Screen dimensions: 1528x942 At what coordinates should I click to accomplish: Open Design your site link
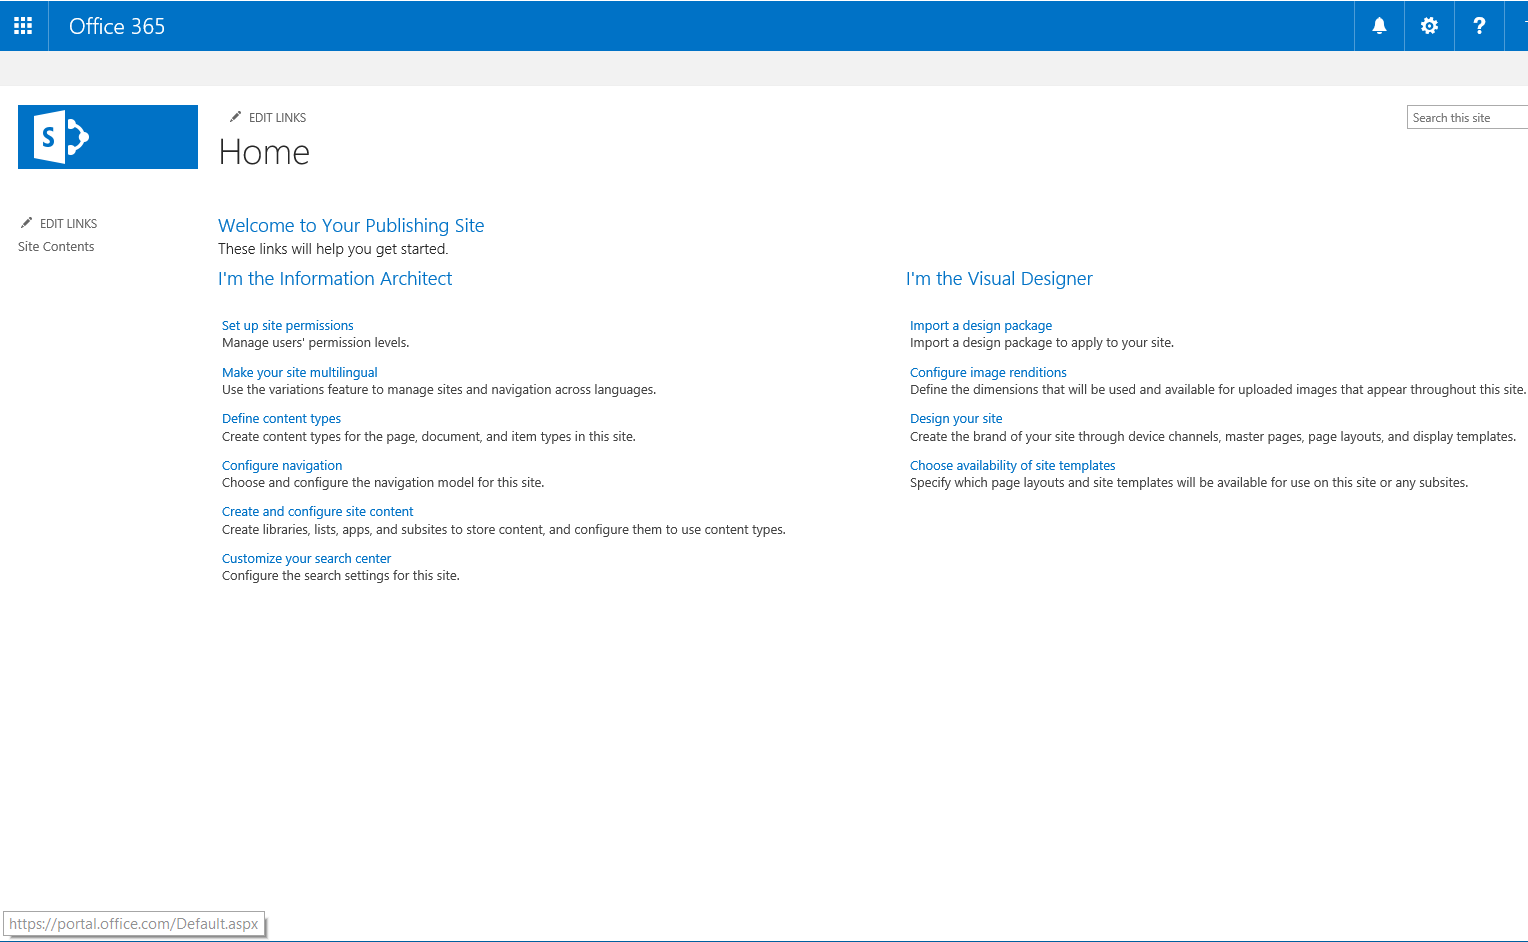[956, 419]
